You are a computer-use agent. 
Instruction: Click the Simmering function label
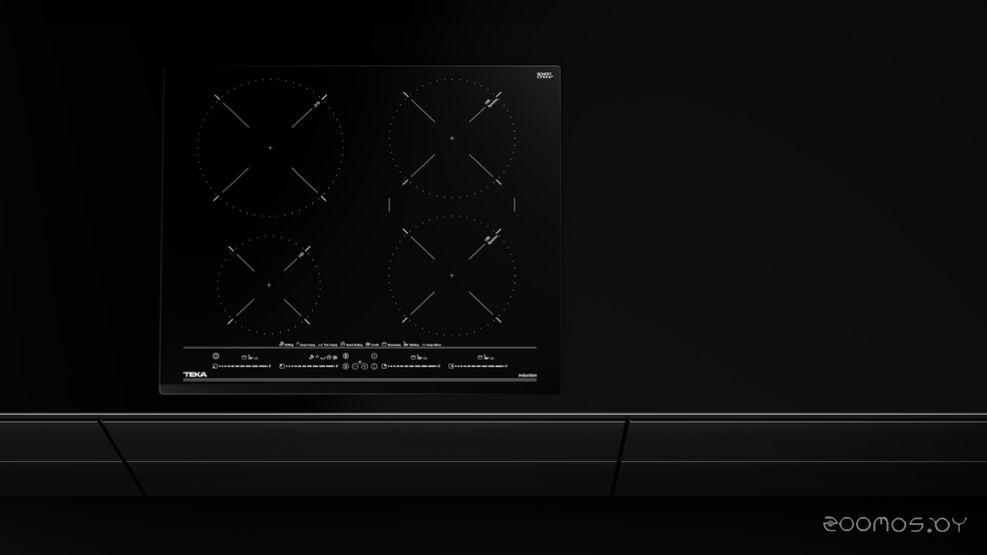pos(392,345)
